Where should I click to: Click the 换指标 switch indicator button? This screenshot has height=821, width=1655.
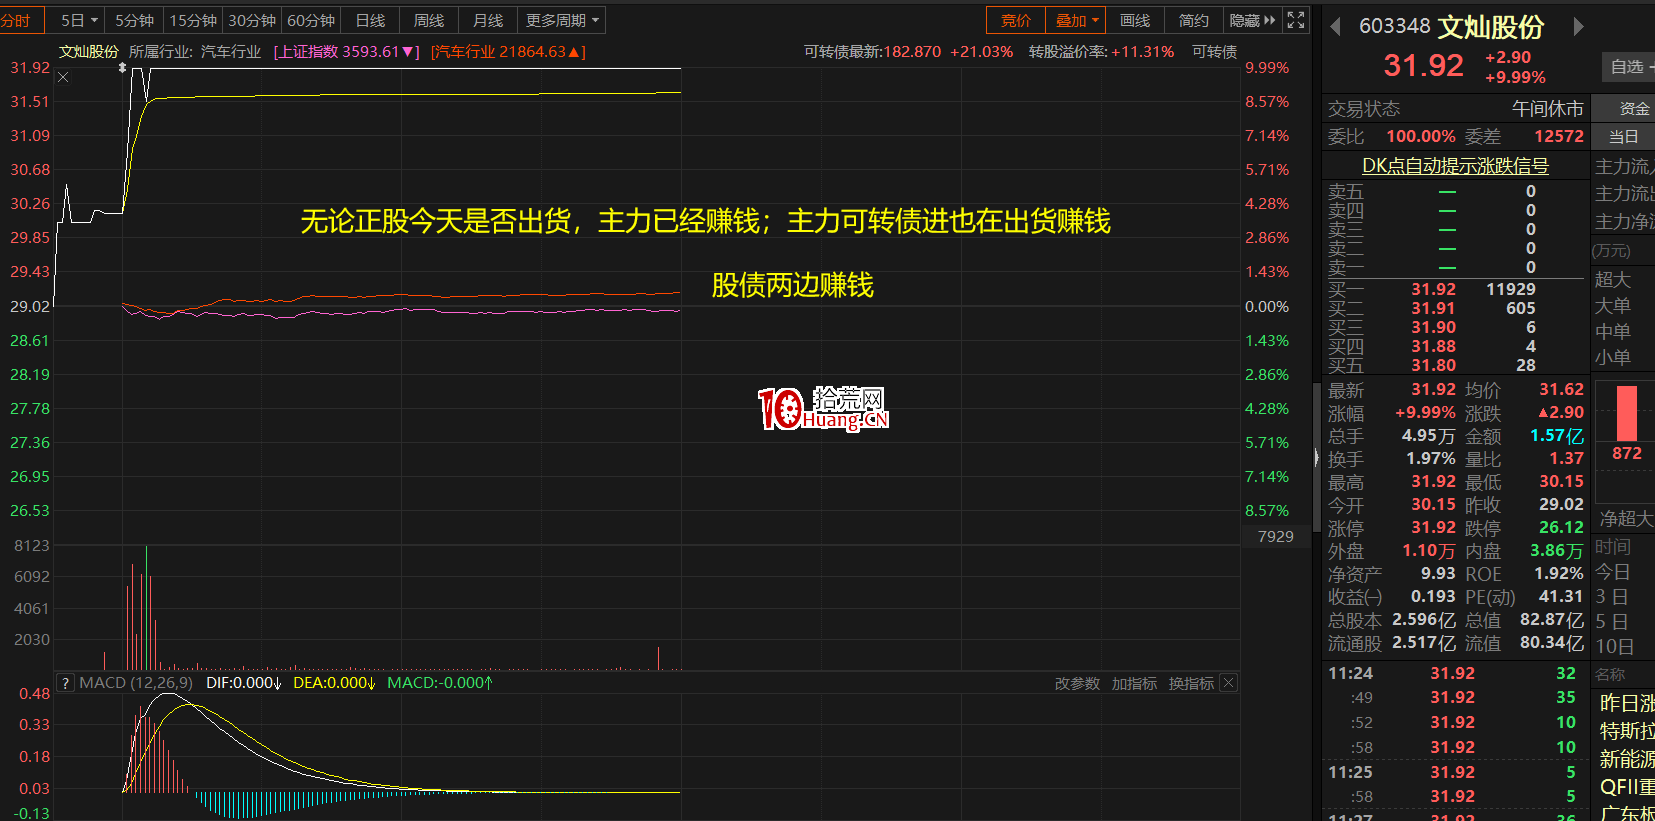point(1191,683)
